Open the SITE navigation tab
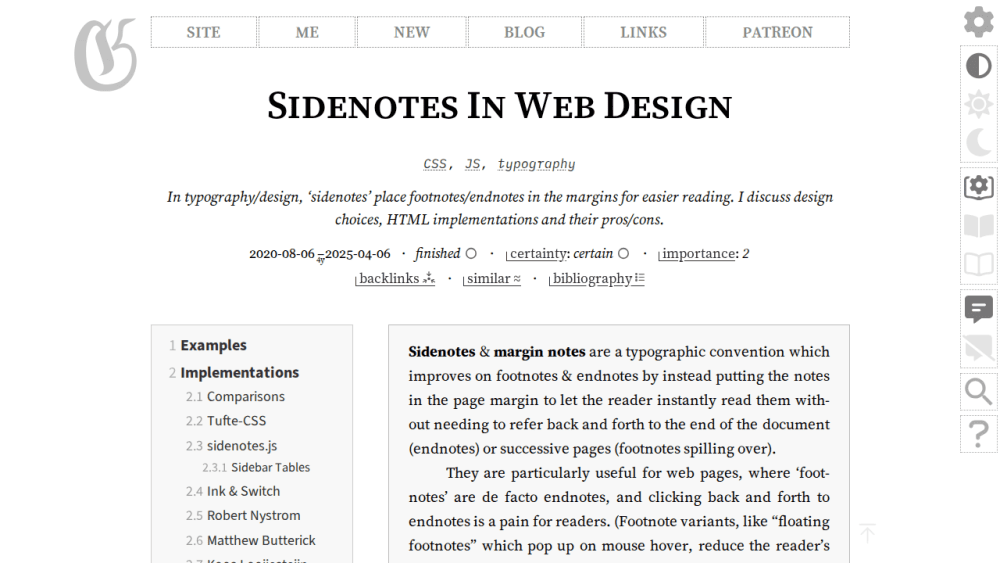The height and width of the screenshot is (563, 1000). (x=203, y=33)
